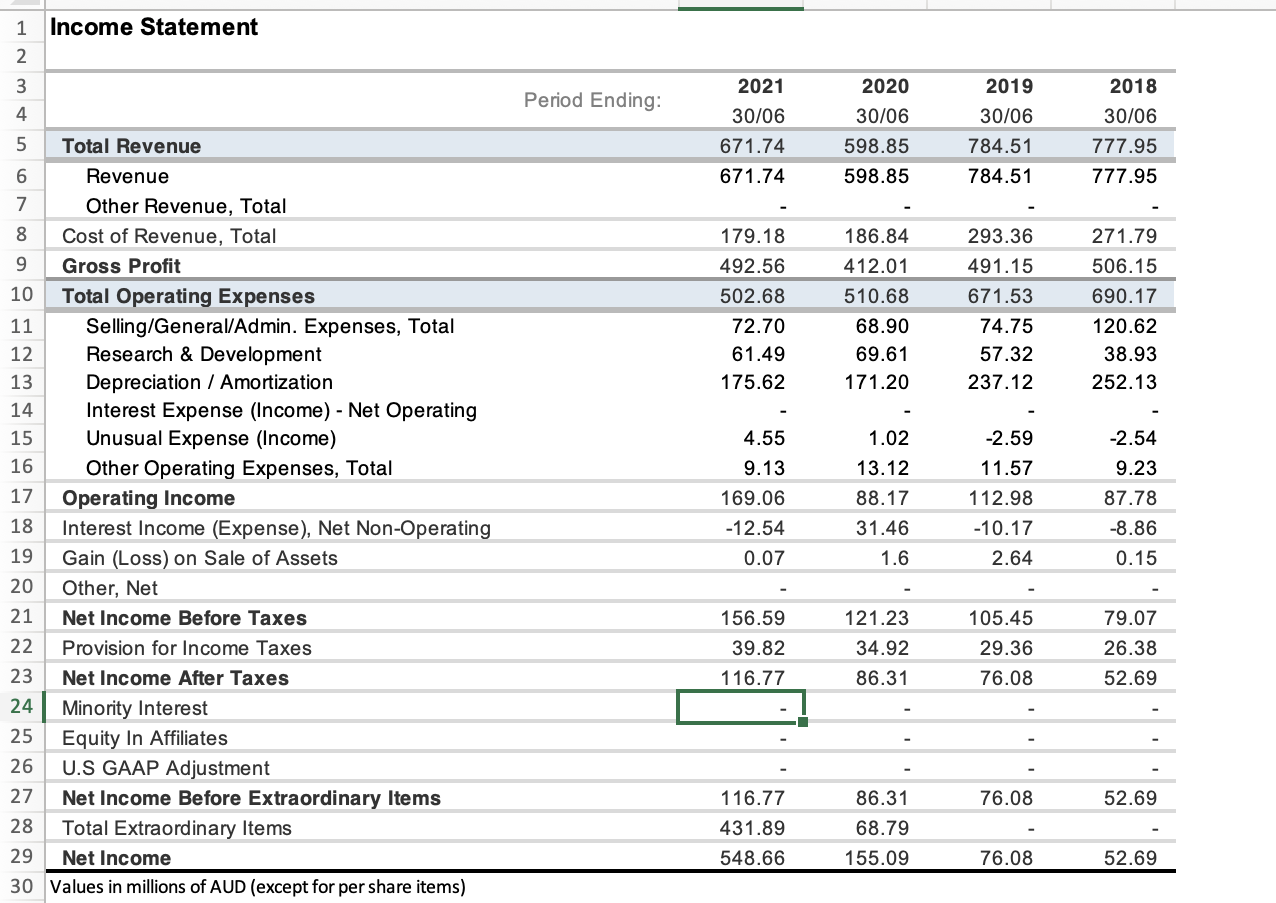Click the 2018 value 777.95 for Total Revenue
Image resolution: width=1276 pixels, height=903 pixels.
click(1131, 145)
